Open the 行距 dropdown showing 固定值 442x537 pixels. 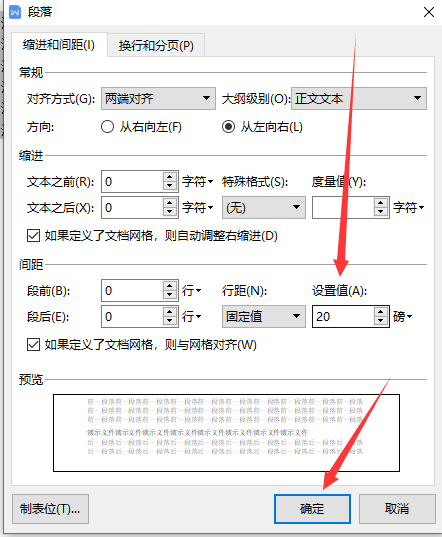(264, 316)
